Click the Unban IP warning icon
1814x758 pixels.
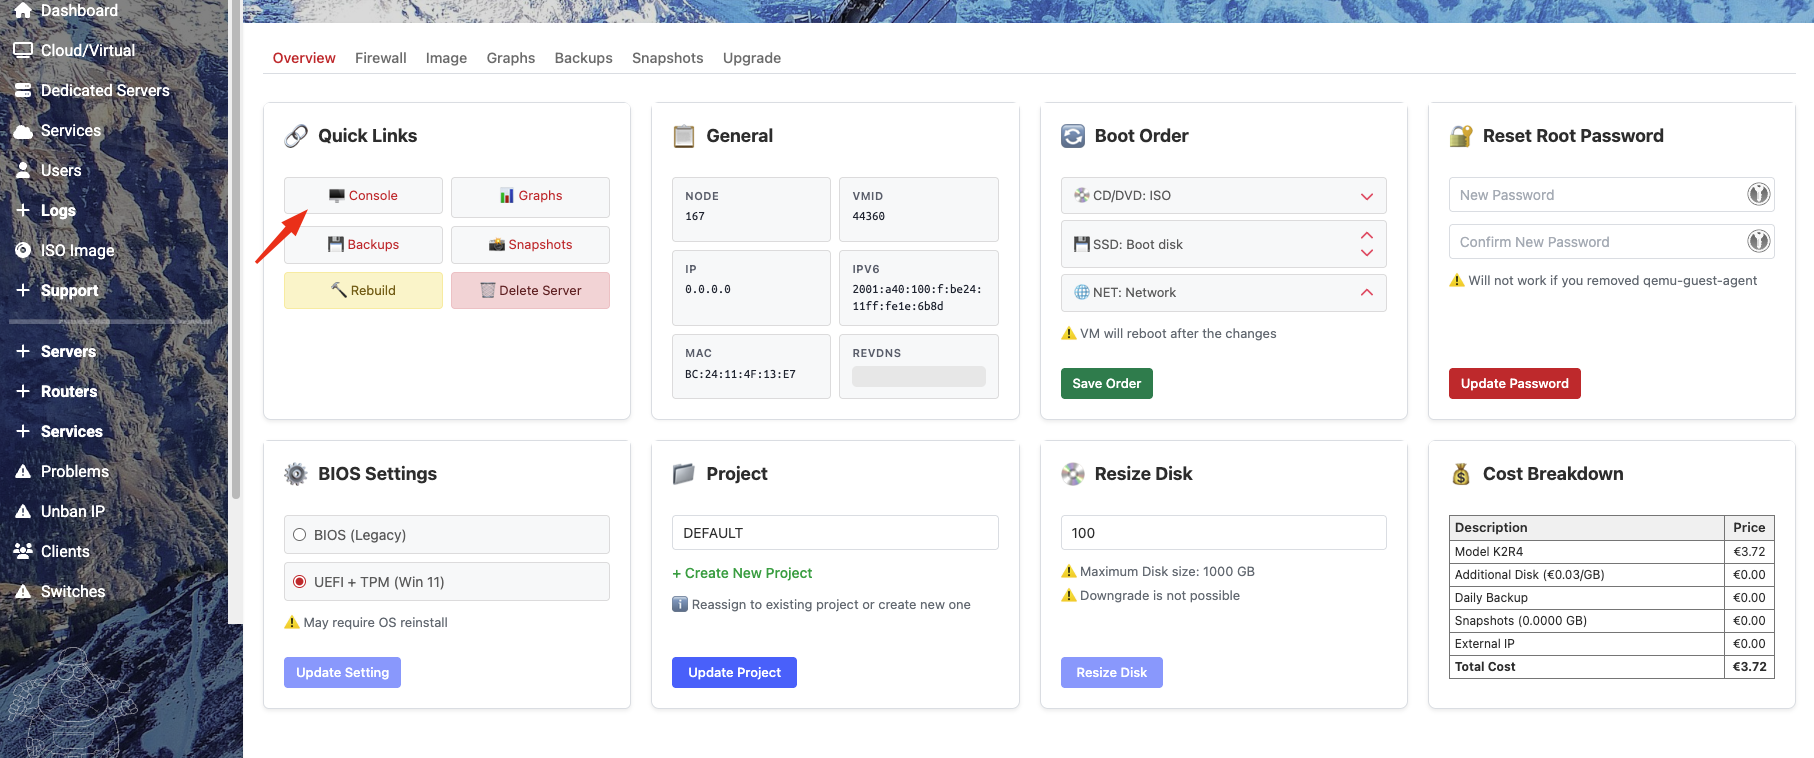point(22,511)
